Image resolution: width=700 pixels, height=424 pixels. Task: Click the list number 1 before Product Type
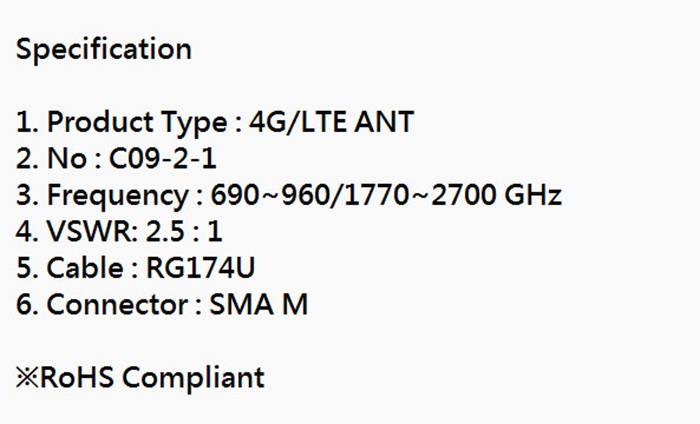[x=24, y=123]
